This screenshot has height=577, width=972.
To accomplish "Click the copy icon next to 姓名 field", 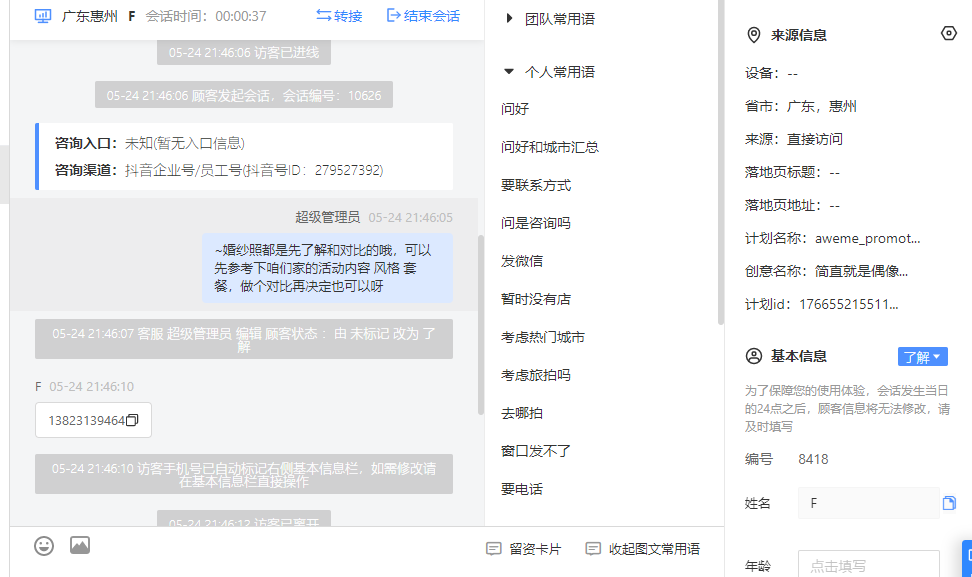I will [949, 503].
